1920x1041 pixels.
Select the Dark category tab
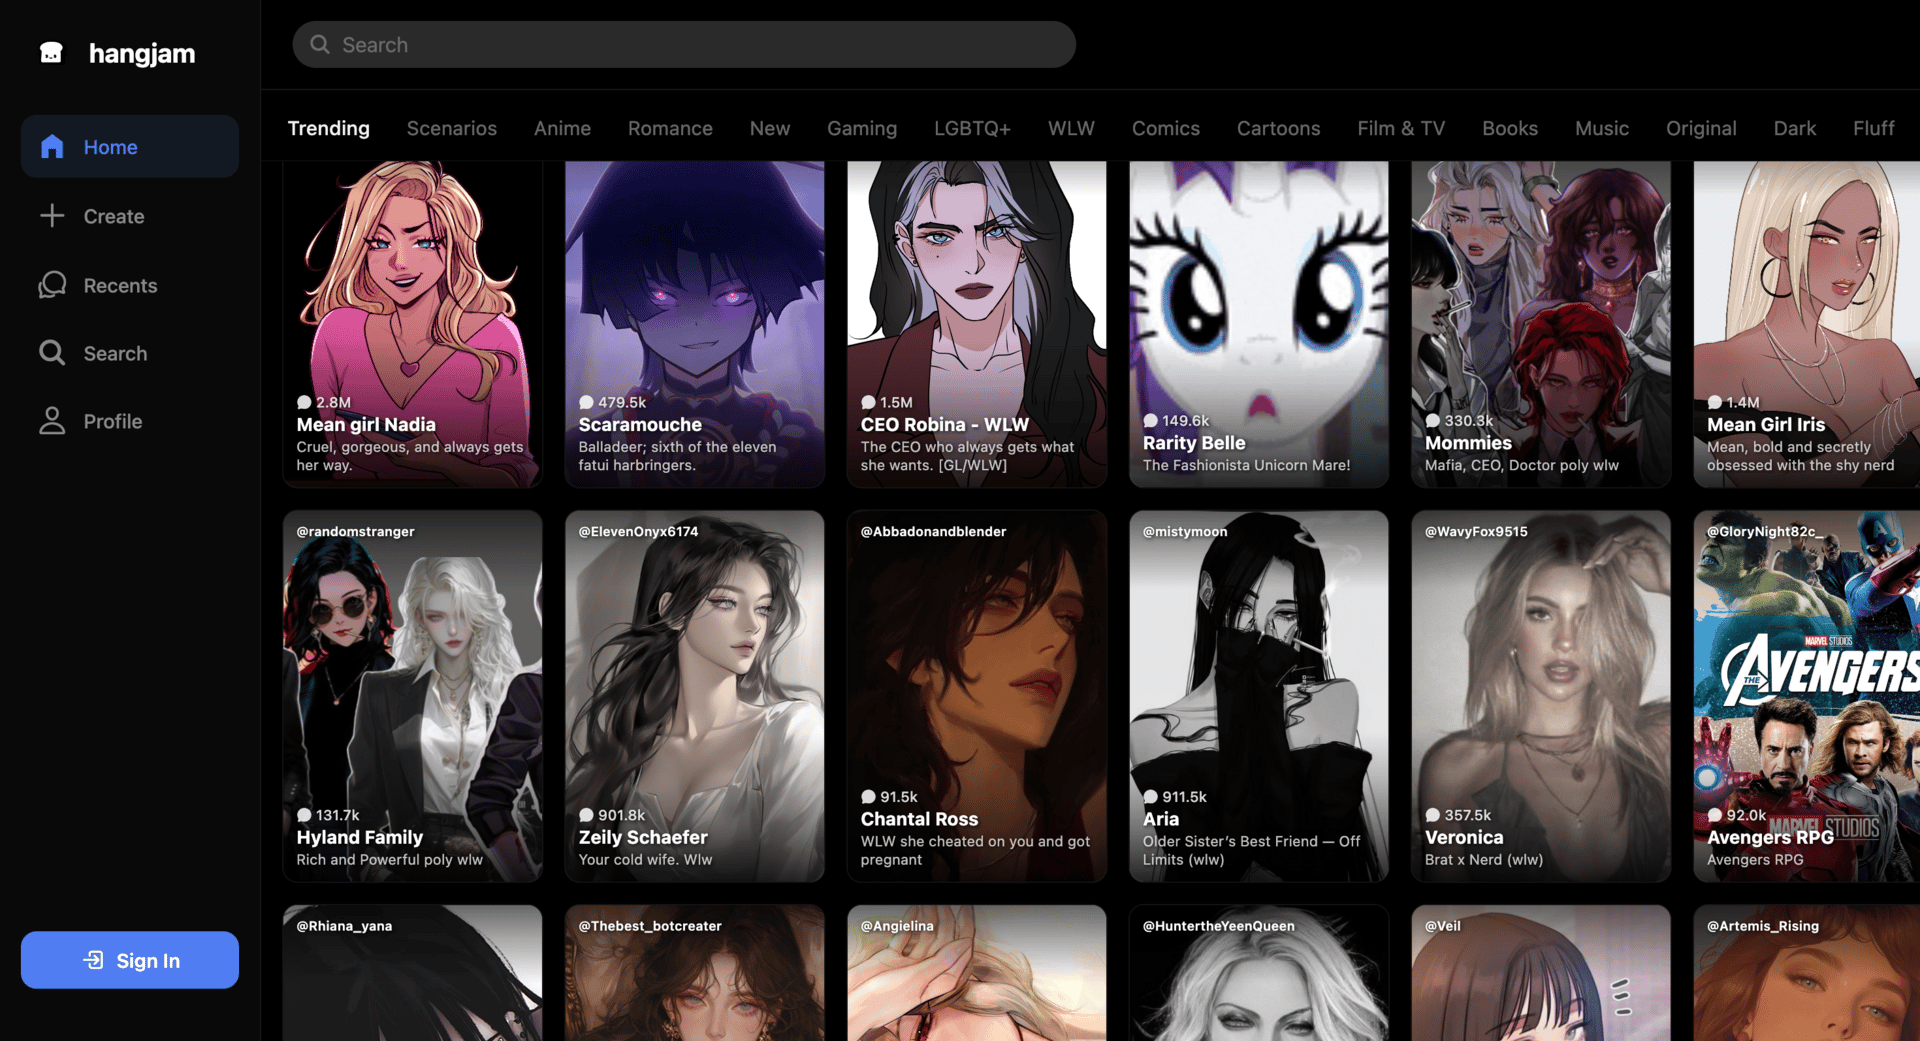[x=1795, y=128]
